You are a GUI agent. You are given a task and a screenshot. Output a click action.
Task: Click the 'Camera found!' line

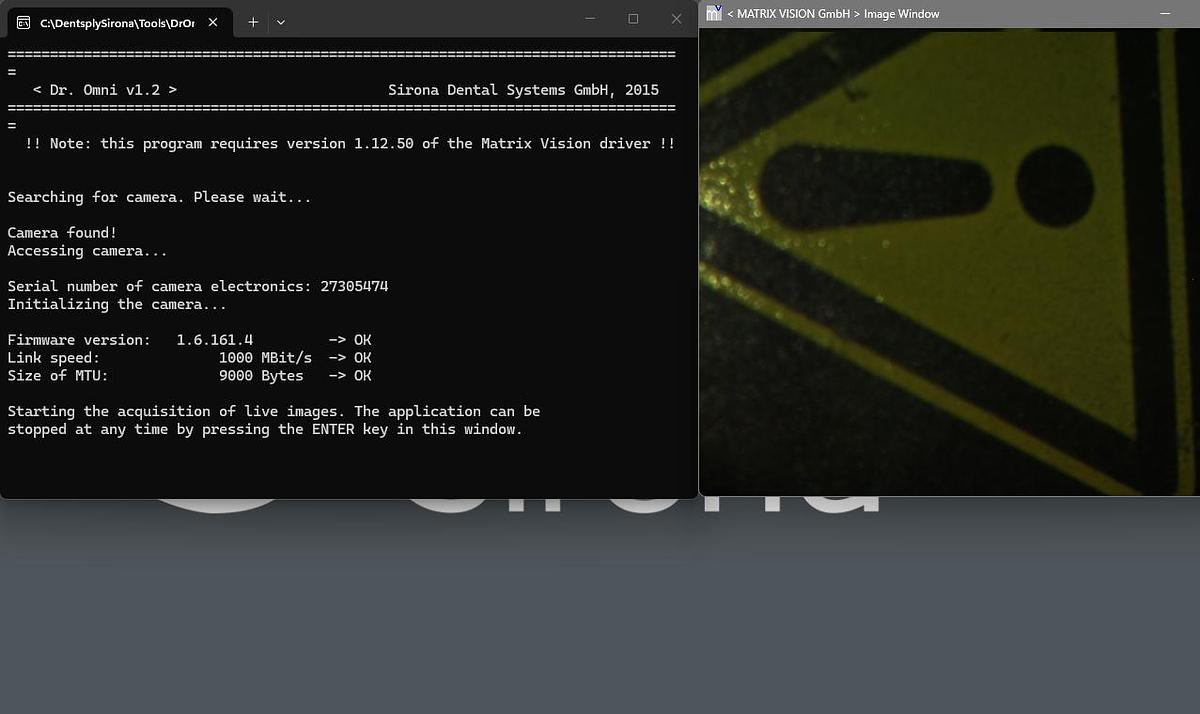(62, 233)
